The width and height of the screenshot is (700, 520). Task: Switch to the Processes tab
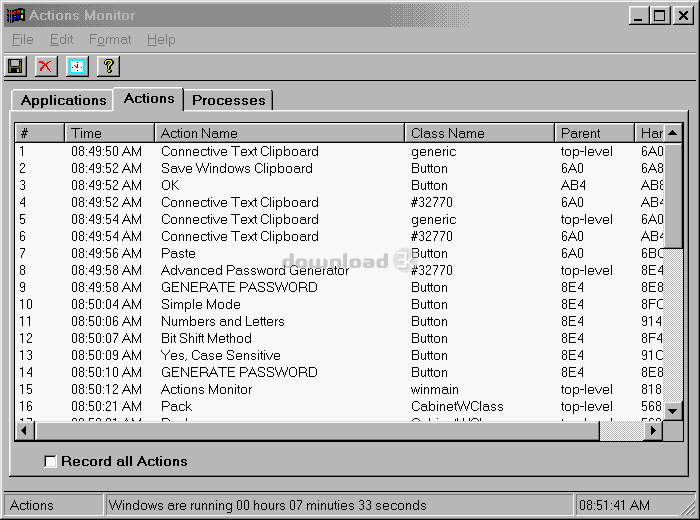pos(228,100)
